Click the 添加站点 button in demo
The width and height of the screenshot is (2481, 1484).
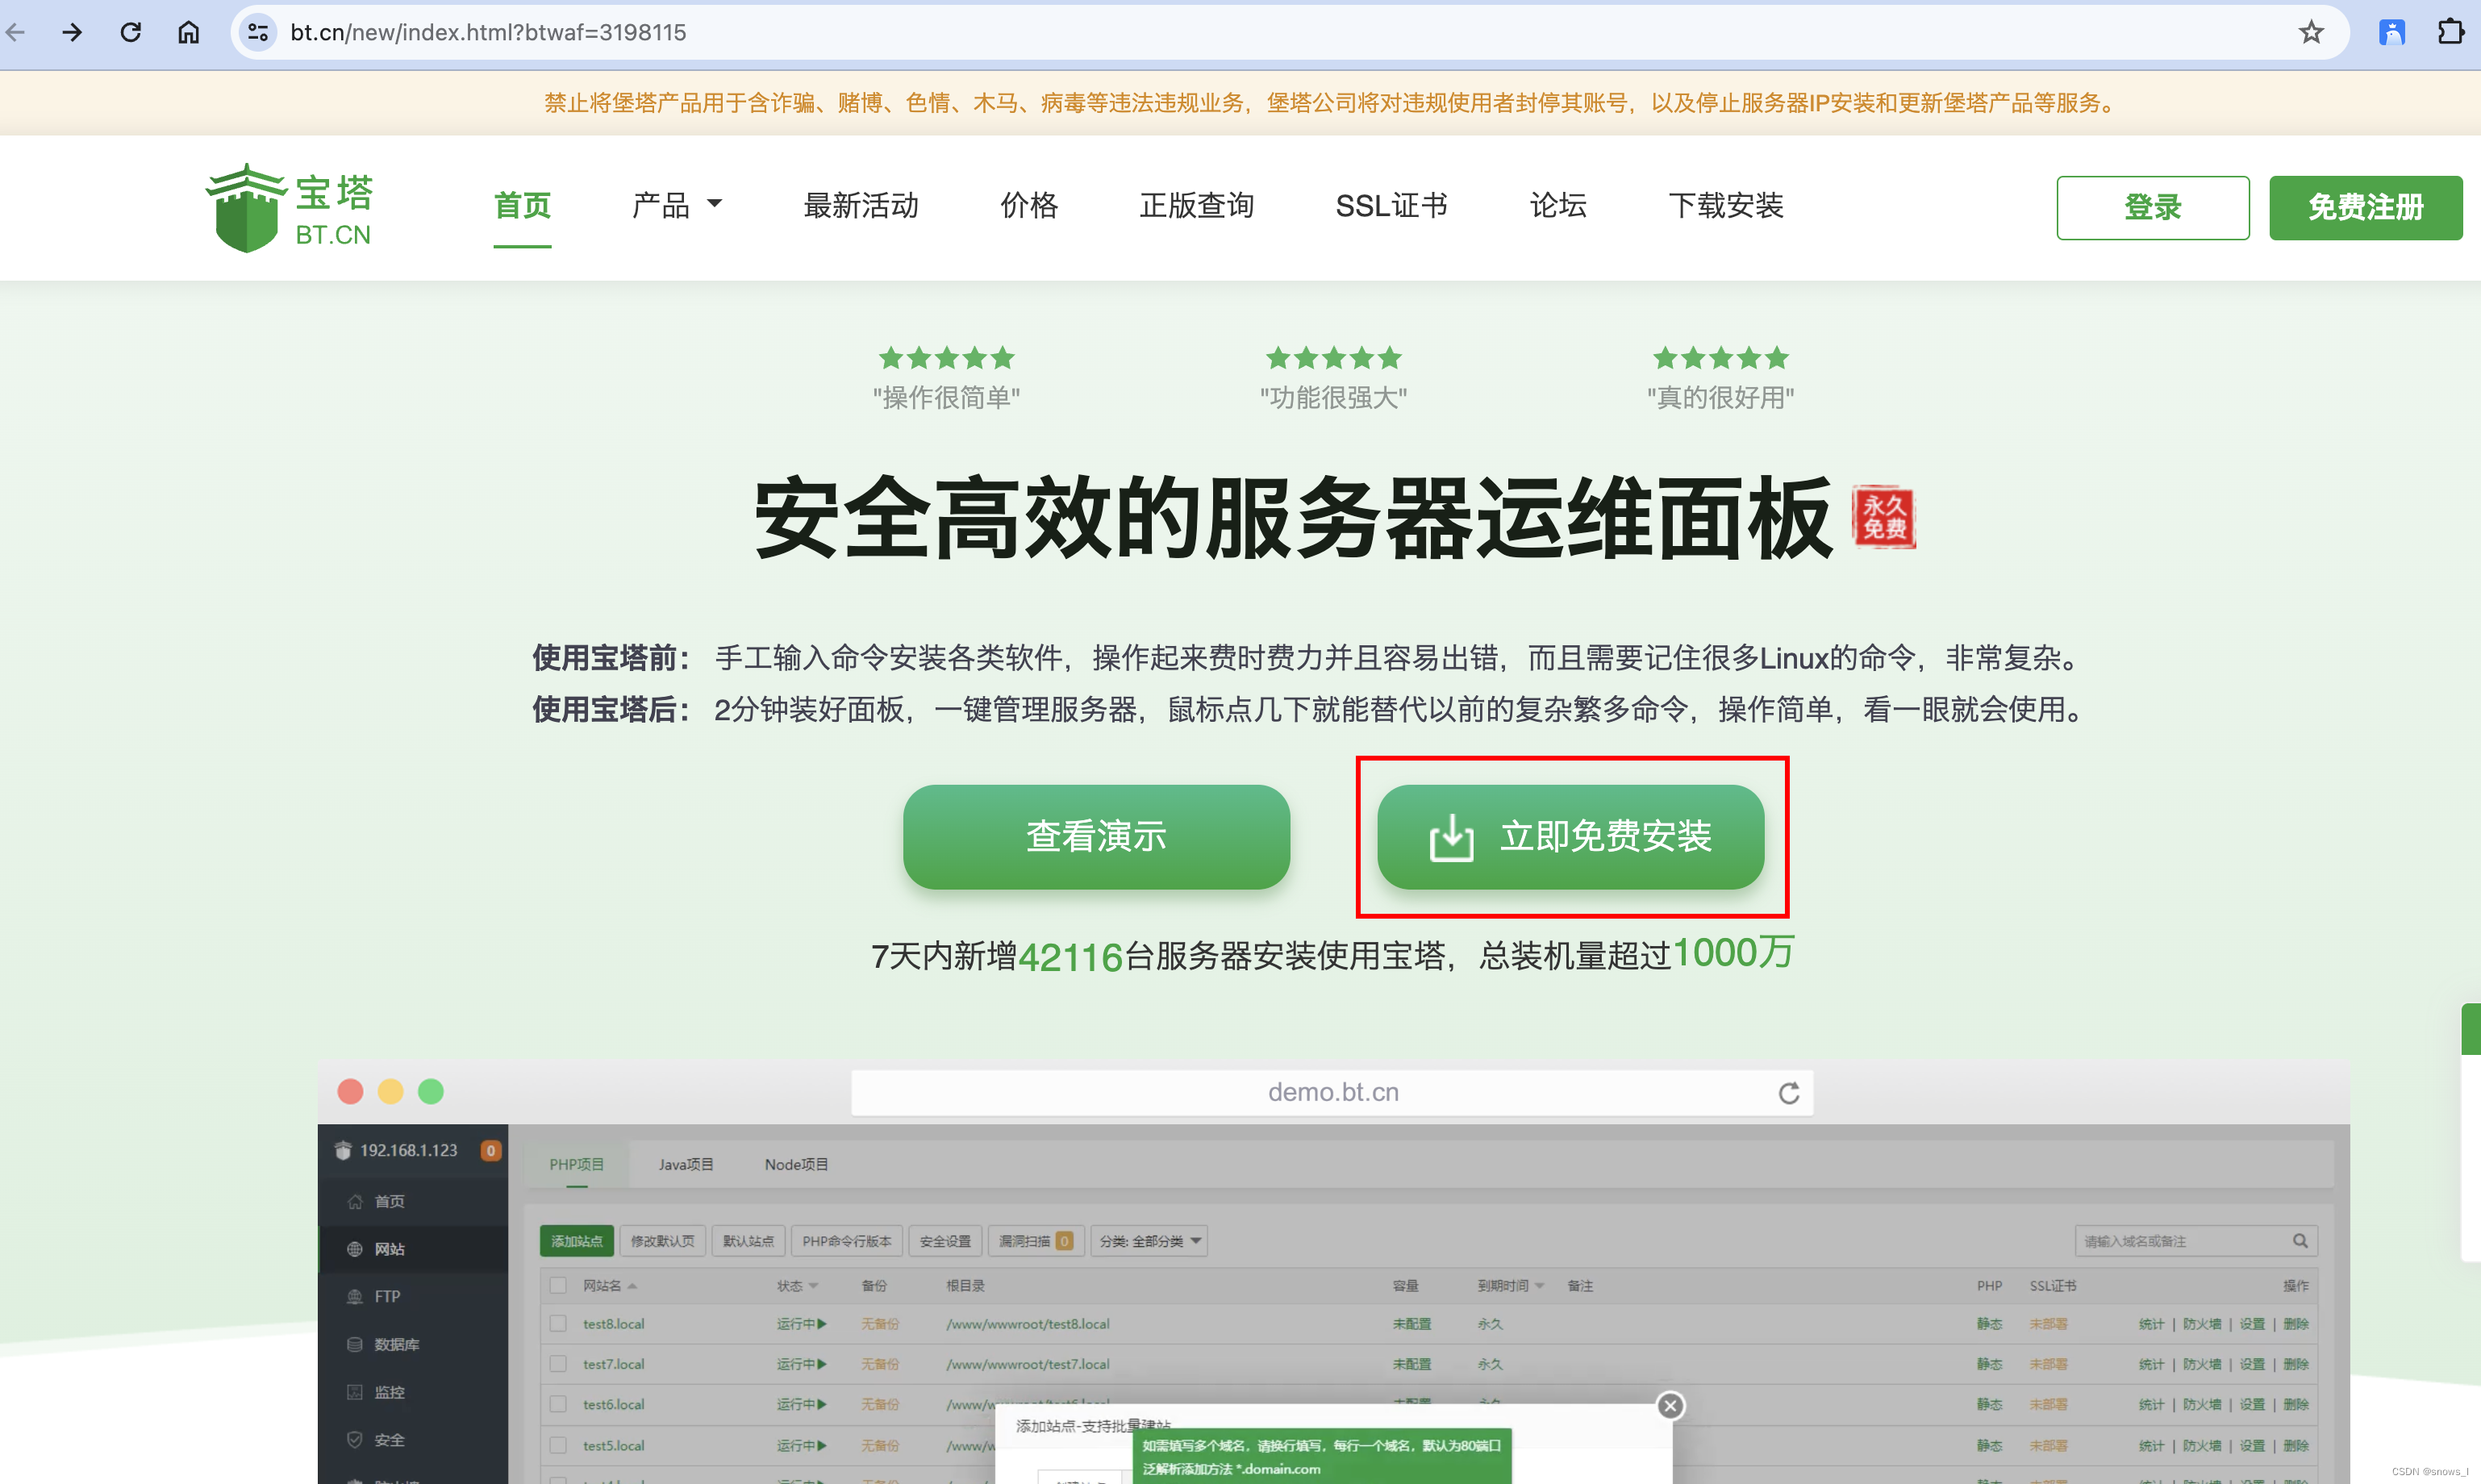[x=577, y=1241]
